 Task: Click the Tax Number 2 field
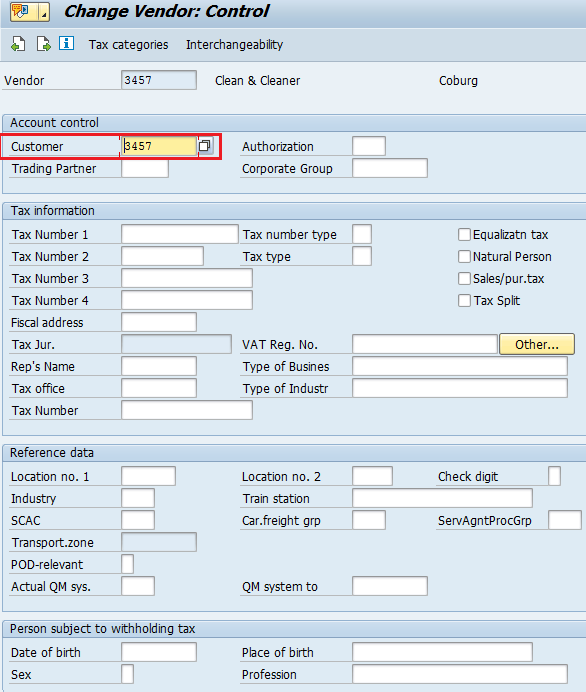(x=162, y=256)
